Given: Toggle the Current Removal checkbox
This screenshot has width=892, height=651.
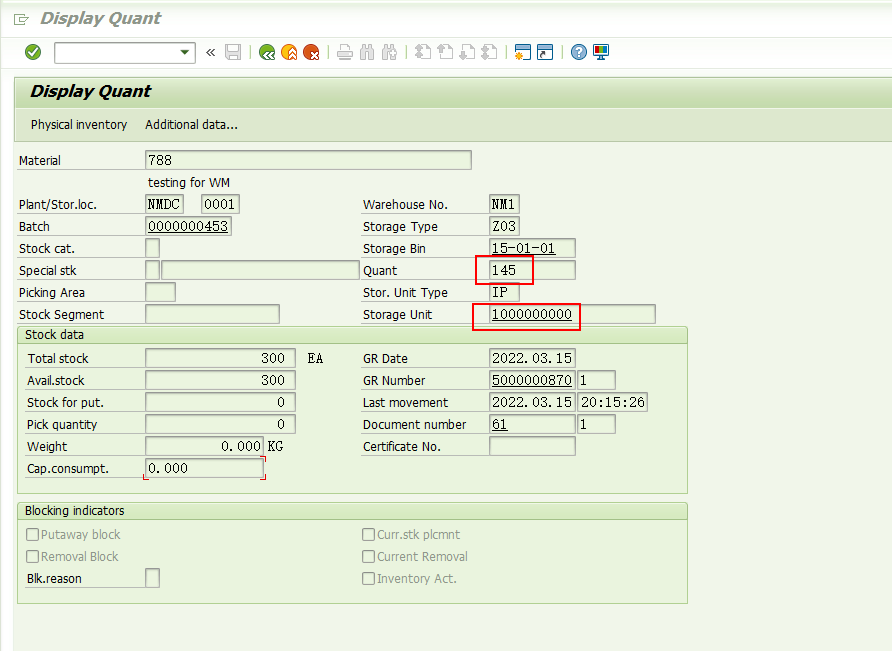Looking at the screenshot, I should tap(369, 557).
